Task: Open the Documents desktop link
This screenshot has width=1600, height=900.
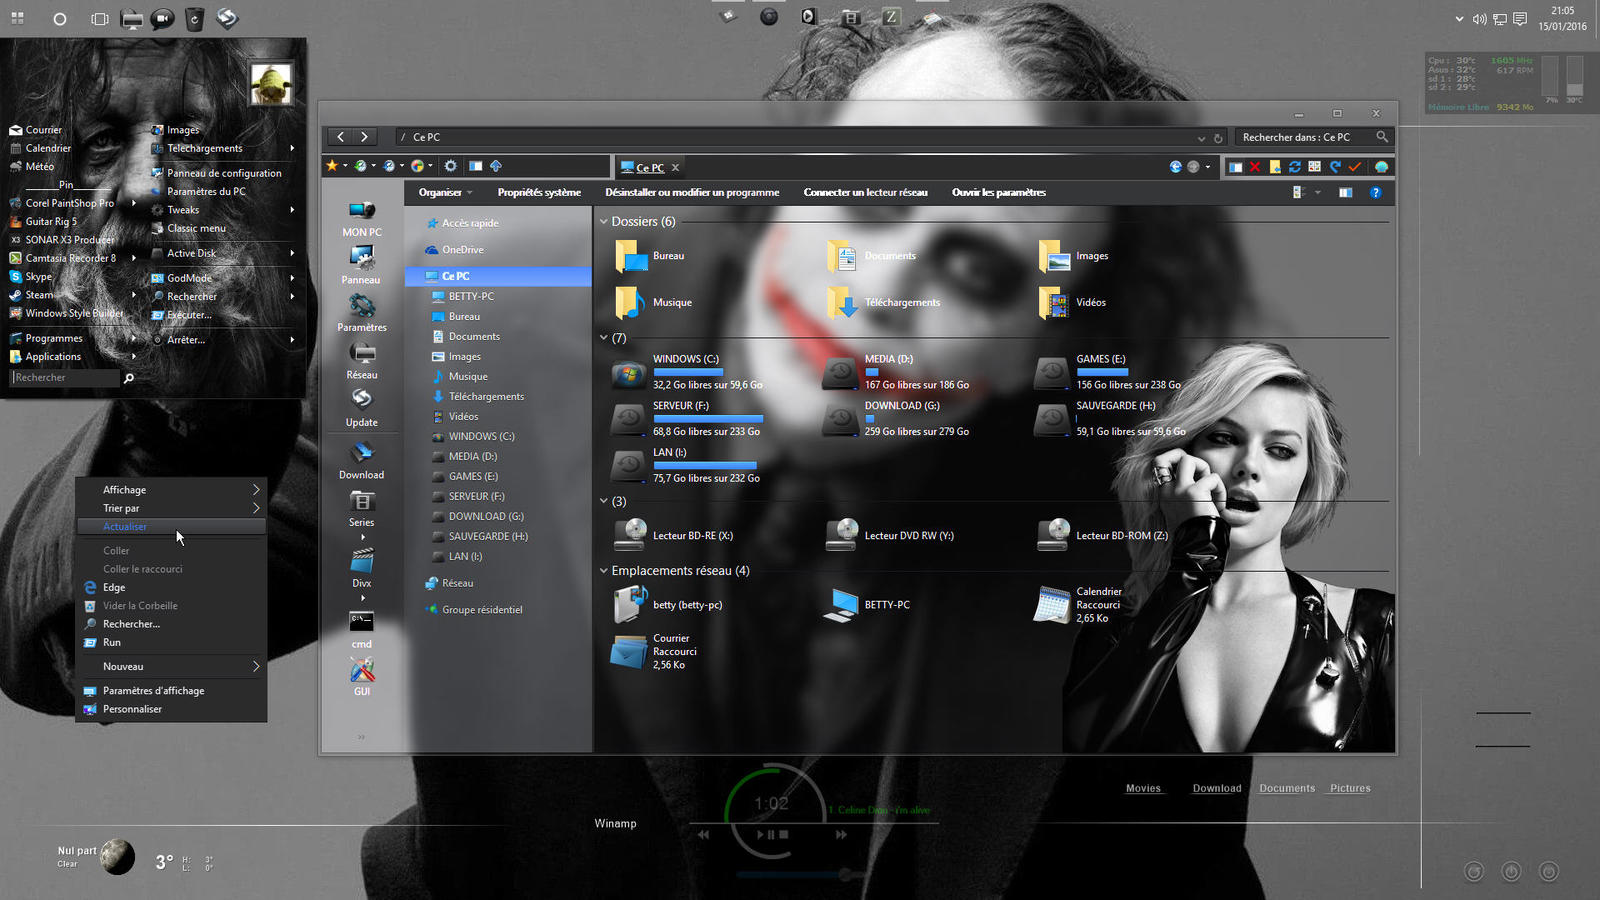Action: pyautogui.click(x=1287, y=788)
